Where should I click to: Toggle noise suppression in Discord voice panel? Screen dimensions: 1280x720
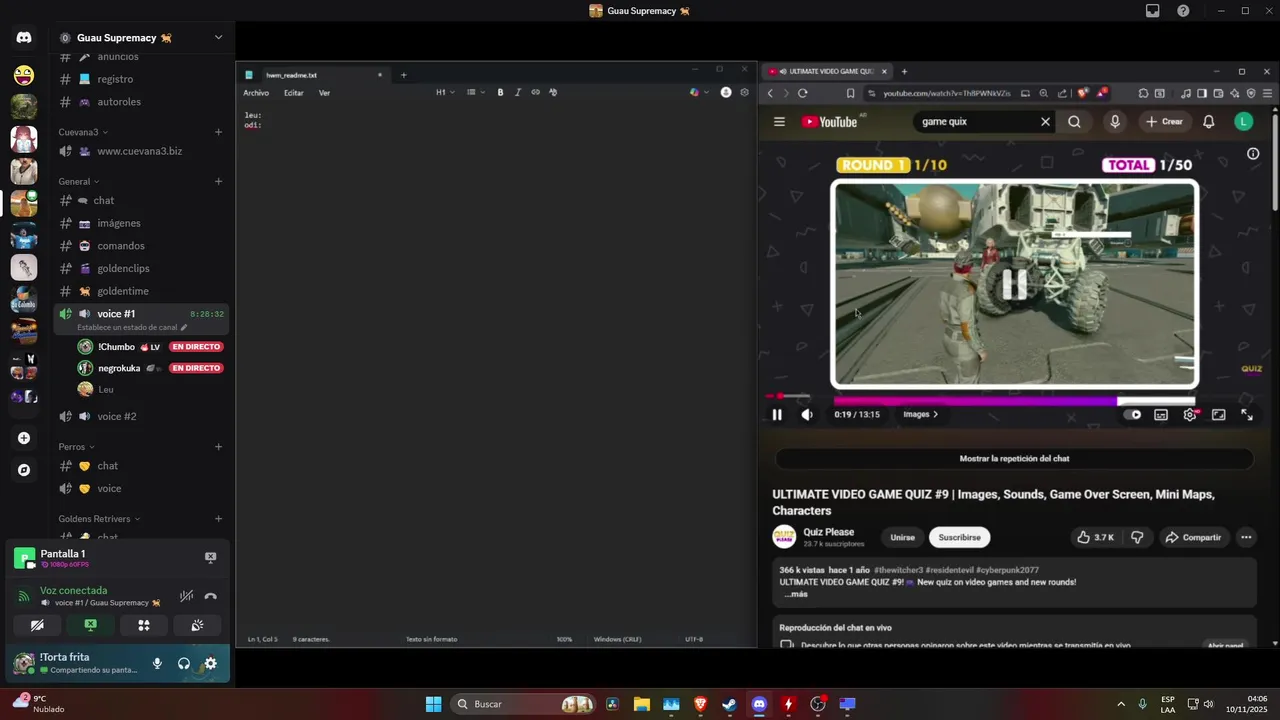[186, 596]
